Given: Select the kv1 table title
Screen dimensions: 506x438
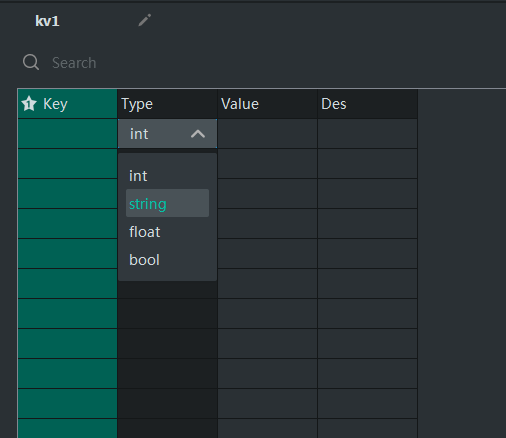Looking at the screenshot, I should (x=47, y=21).
